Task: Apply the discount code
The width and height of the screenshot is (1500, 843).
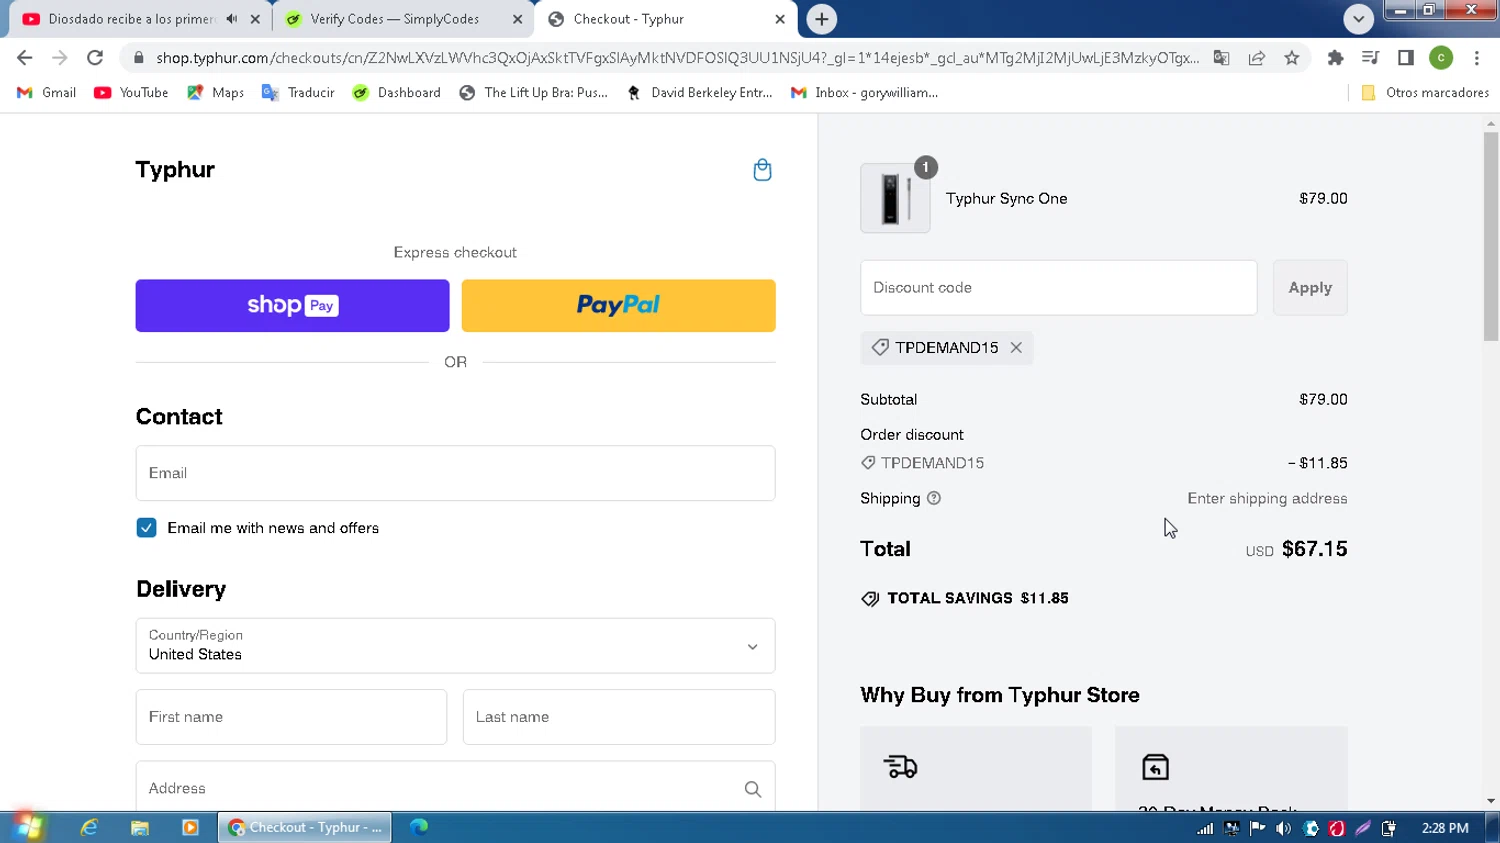Action: click(x=1310, y=288)
